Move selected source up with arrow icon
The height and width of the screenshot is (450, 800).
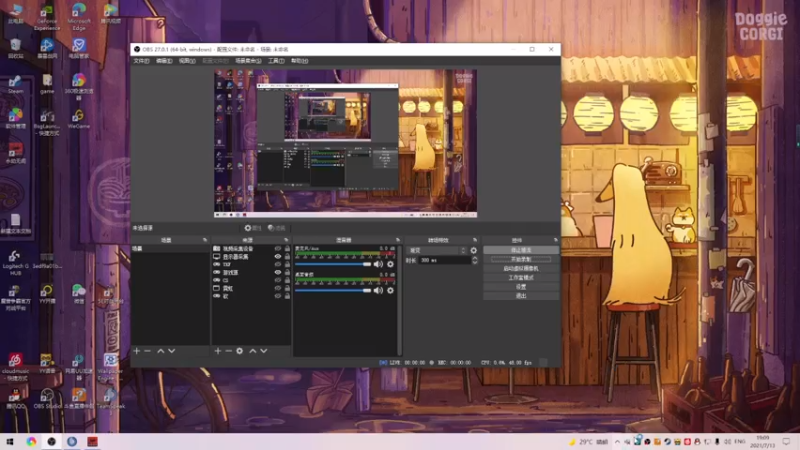click(252, 351)
